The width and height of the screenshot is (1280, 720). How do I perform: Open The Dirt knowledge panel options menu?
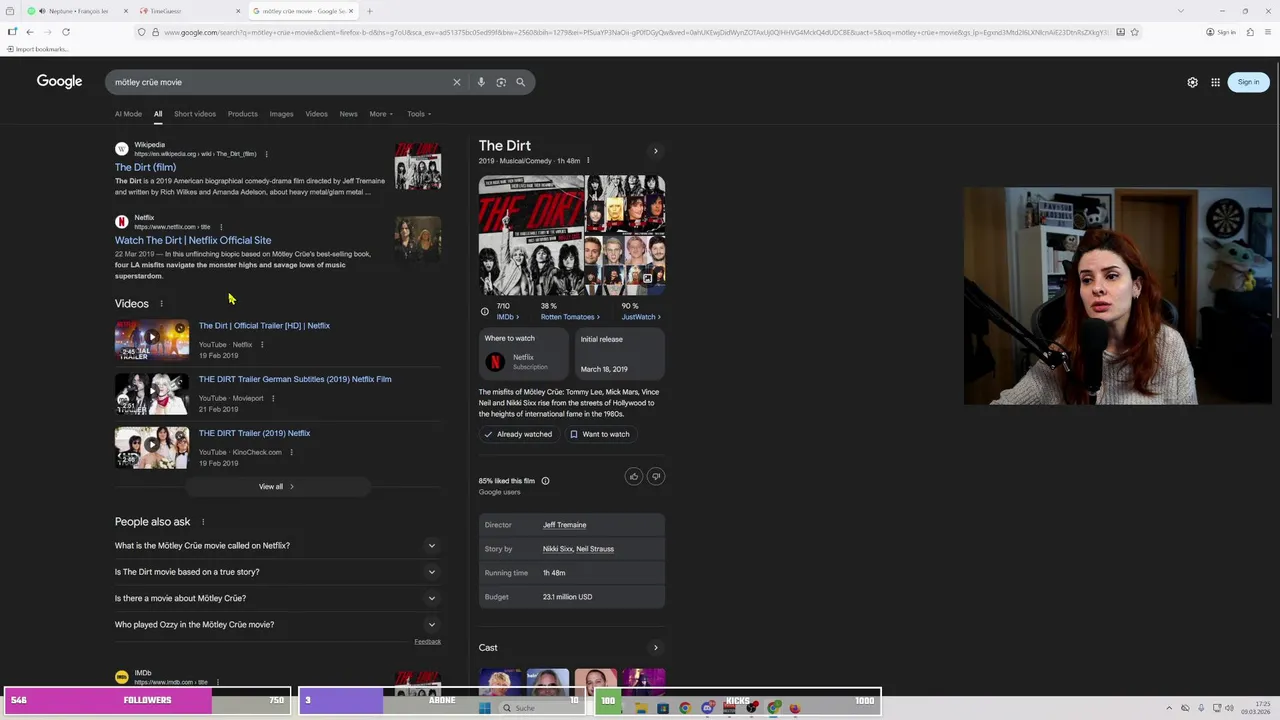(x=588, y=161)
